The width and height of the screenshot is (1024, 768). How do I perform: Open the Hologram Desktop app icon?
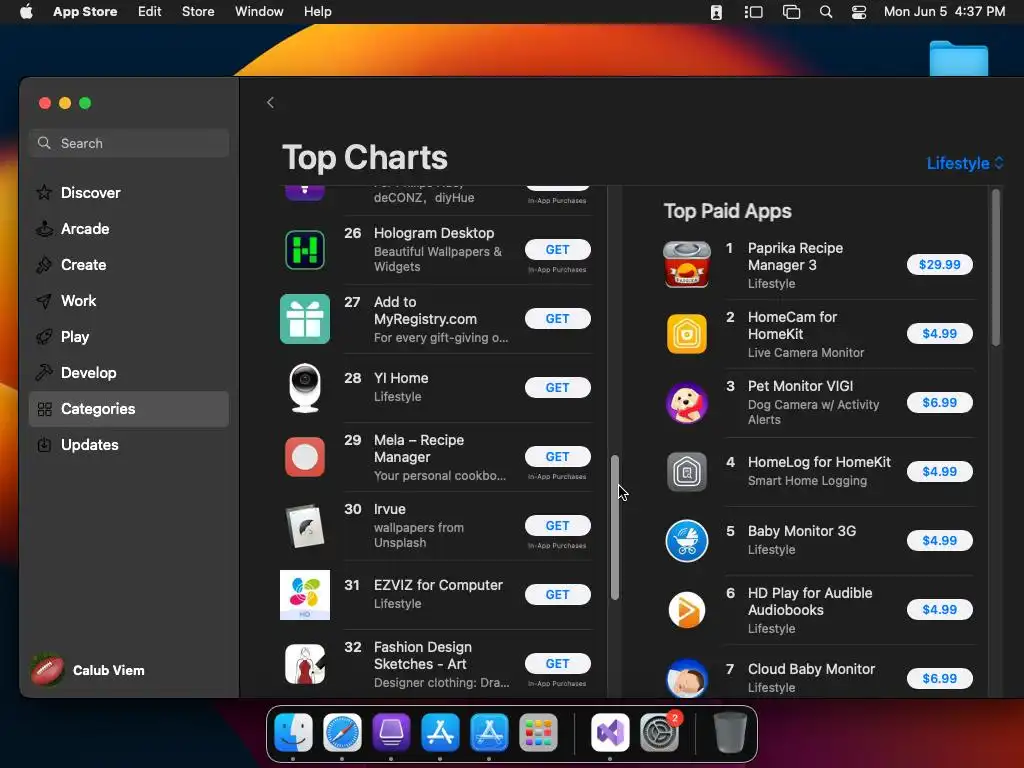point(305,250)
